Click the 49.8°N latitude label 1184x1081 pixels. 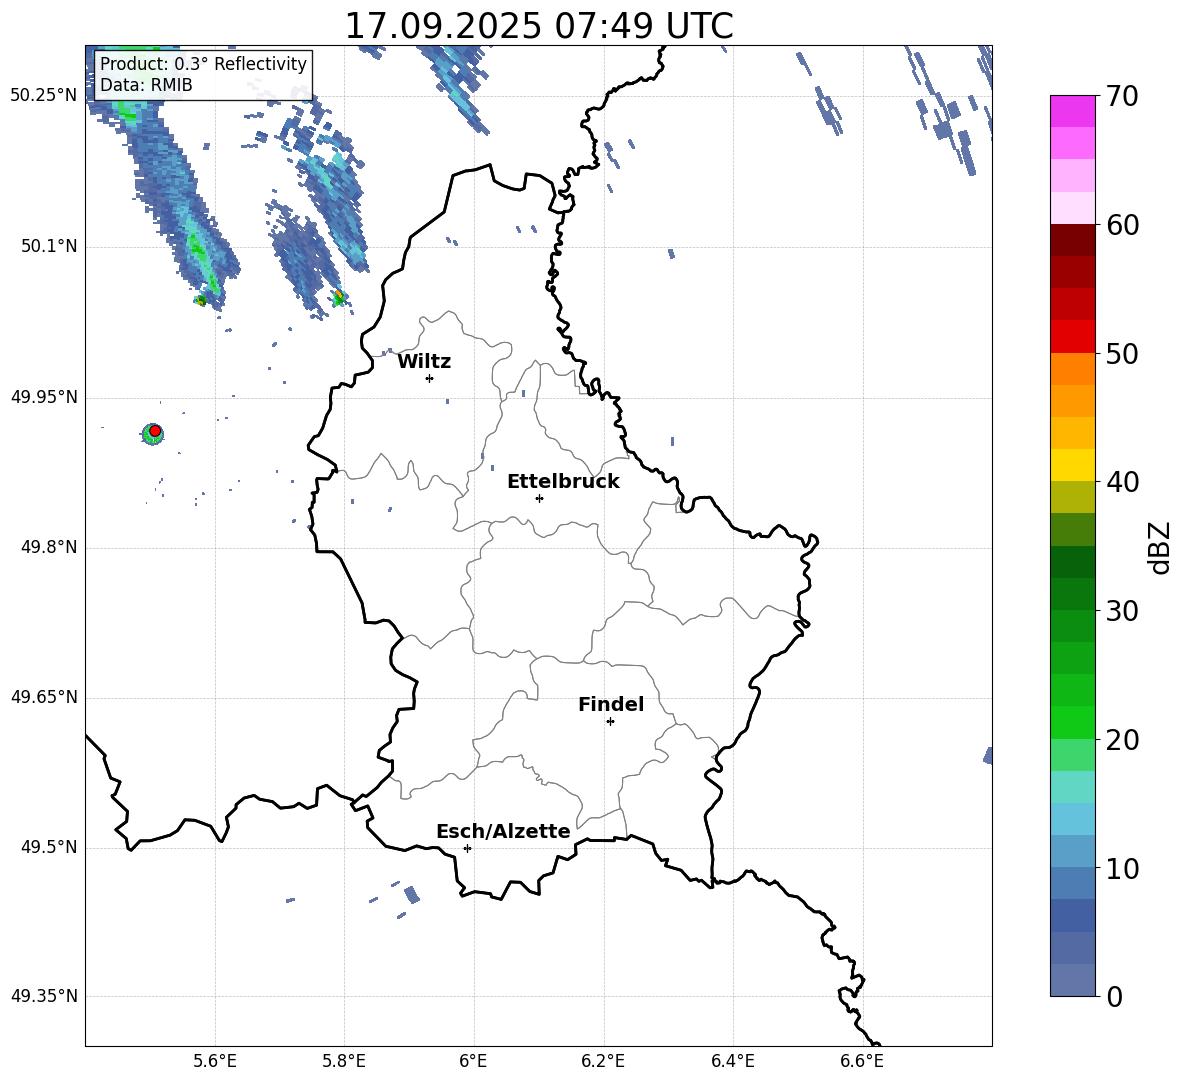(49, 547)
